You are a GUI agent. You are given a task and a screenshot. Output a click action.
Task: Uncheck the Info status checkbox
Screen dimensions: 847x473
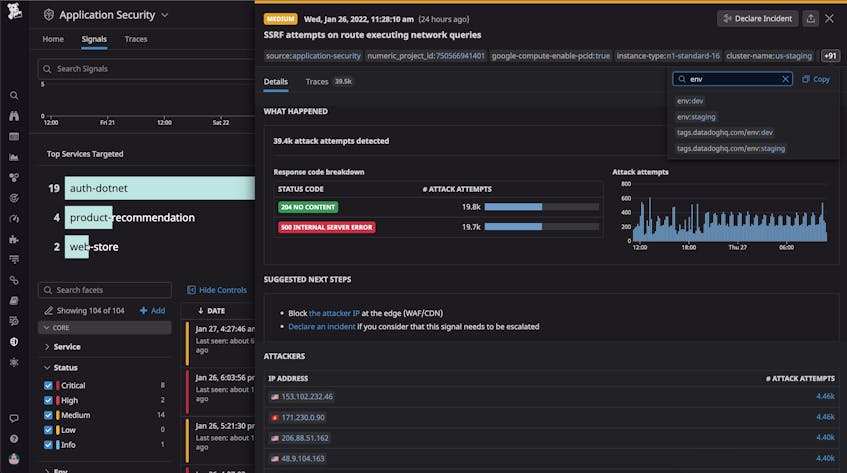(x=48, y=445)
